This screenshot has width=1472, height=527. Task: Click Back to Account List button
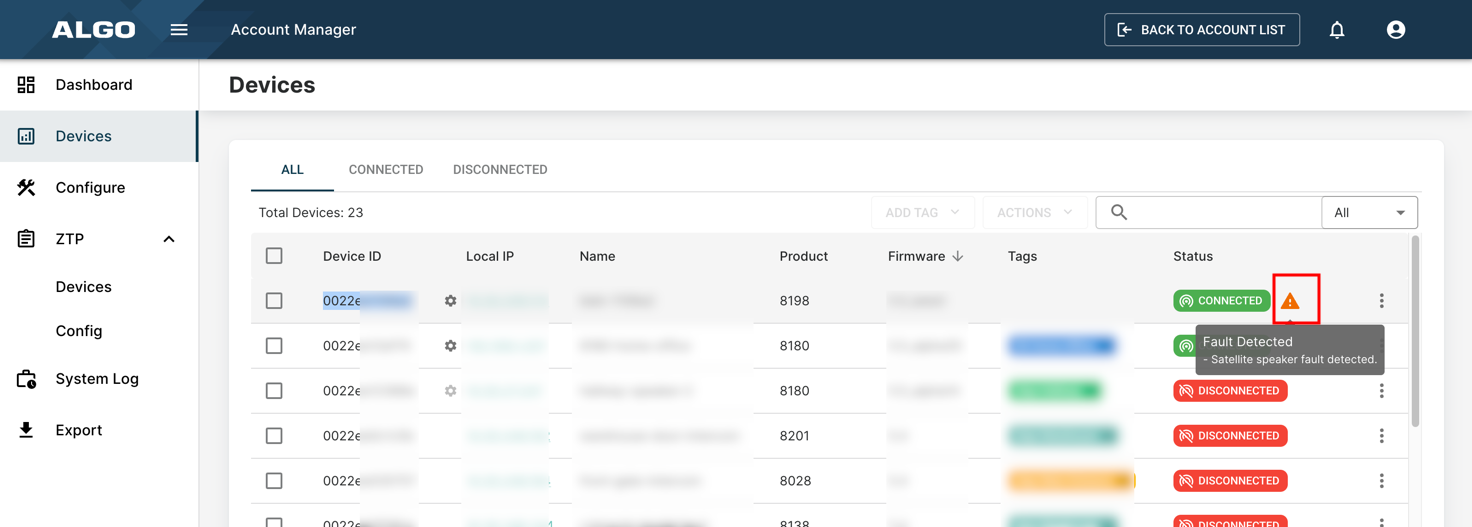coord(1202,30)
